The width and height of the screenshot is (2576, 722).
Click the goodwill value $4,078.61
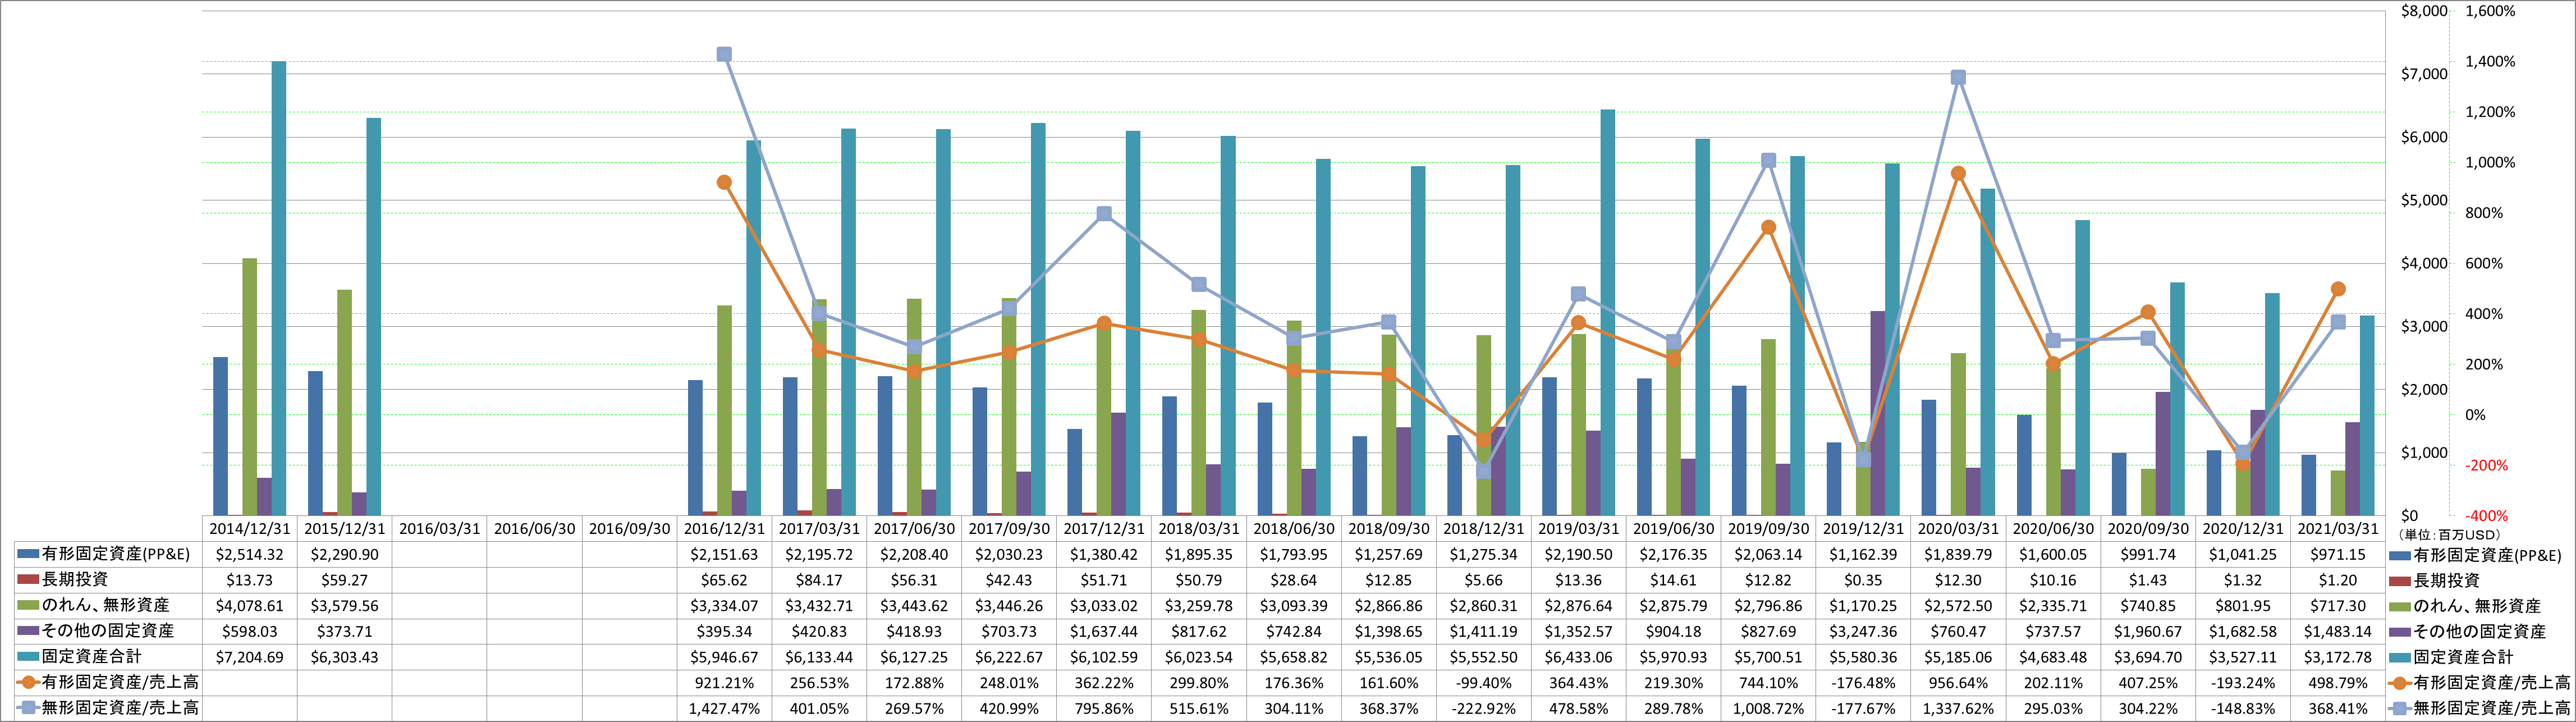(249, 606)
